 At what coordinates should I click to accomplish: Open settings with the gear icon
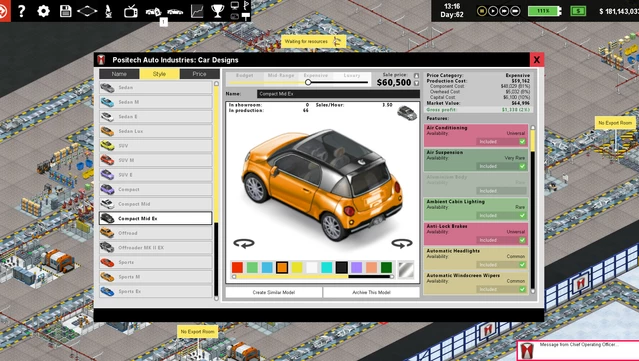(44, 11)
